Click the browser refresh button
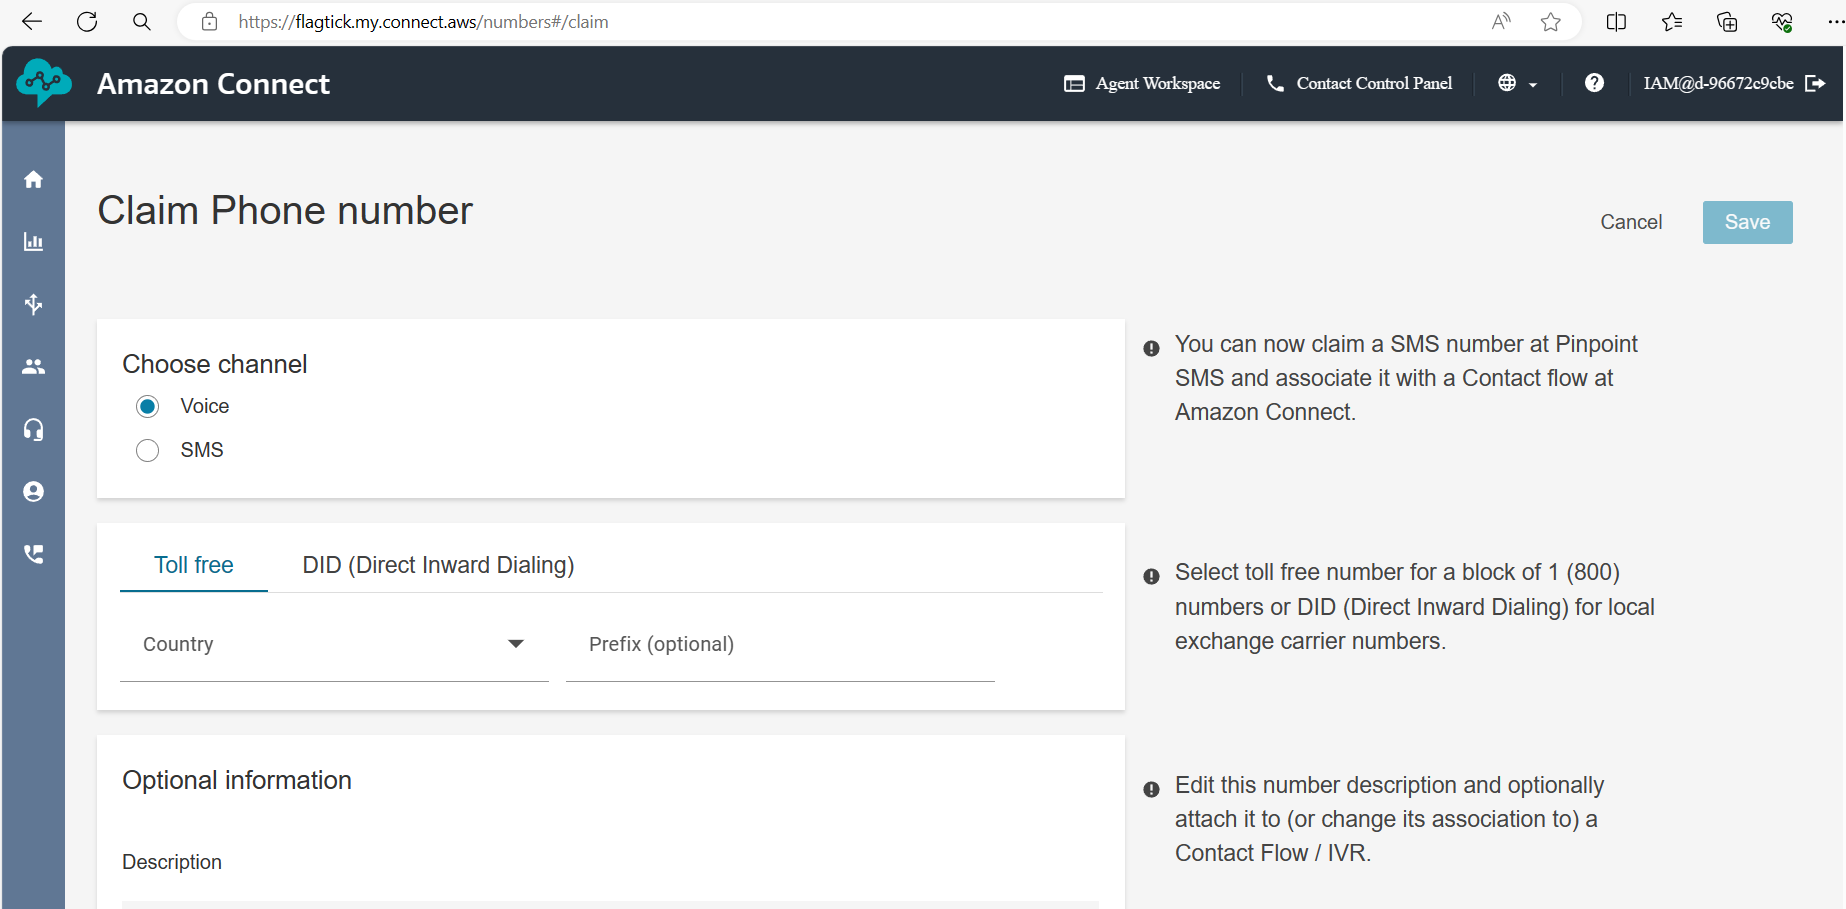 point(87,22)
